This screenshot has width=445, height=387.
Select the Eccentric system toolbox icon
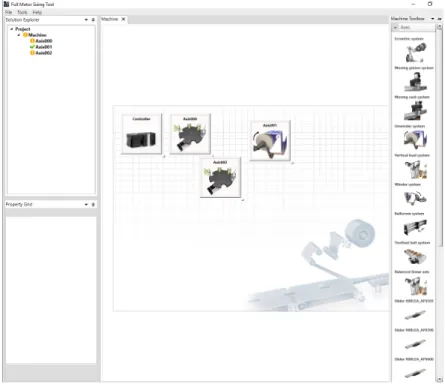click(x=415, y=53)
